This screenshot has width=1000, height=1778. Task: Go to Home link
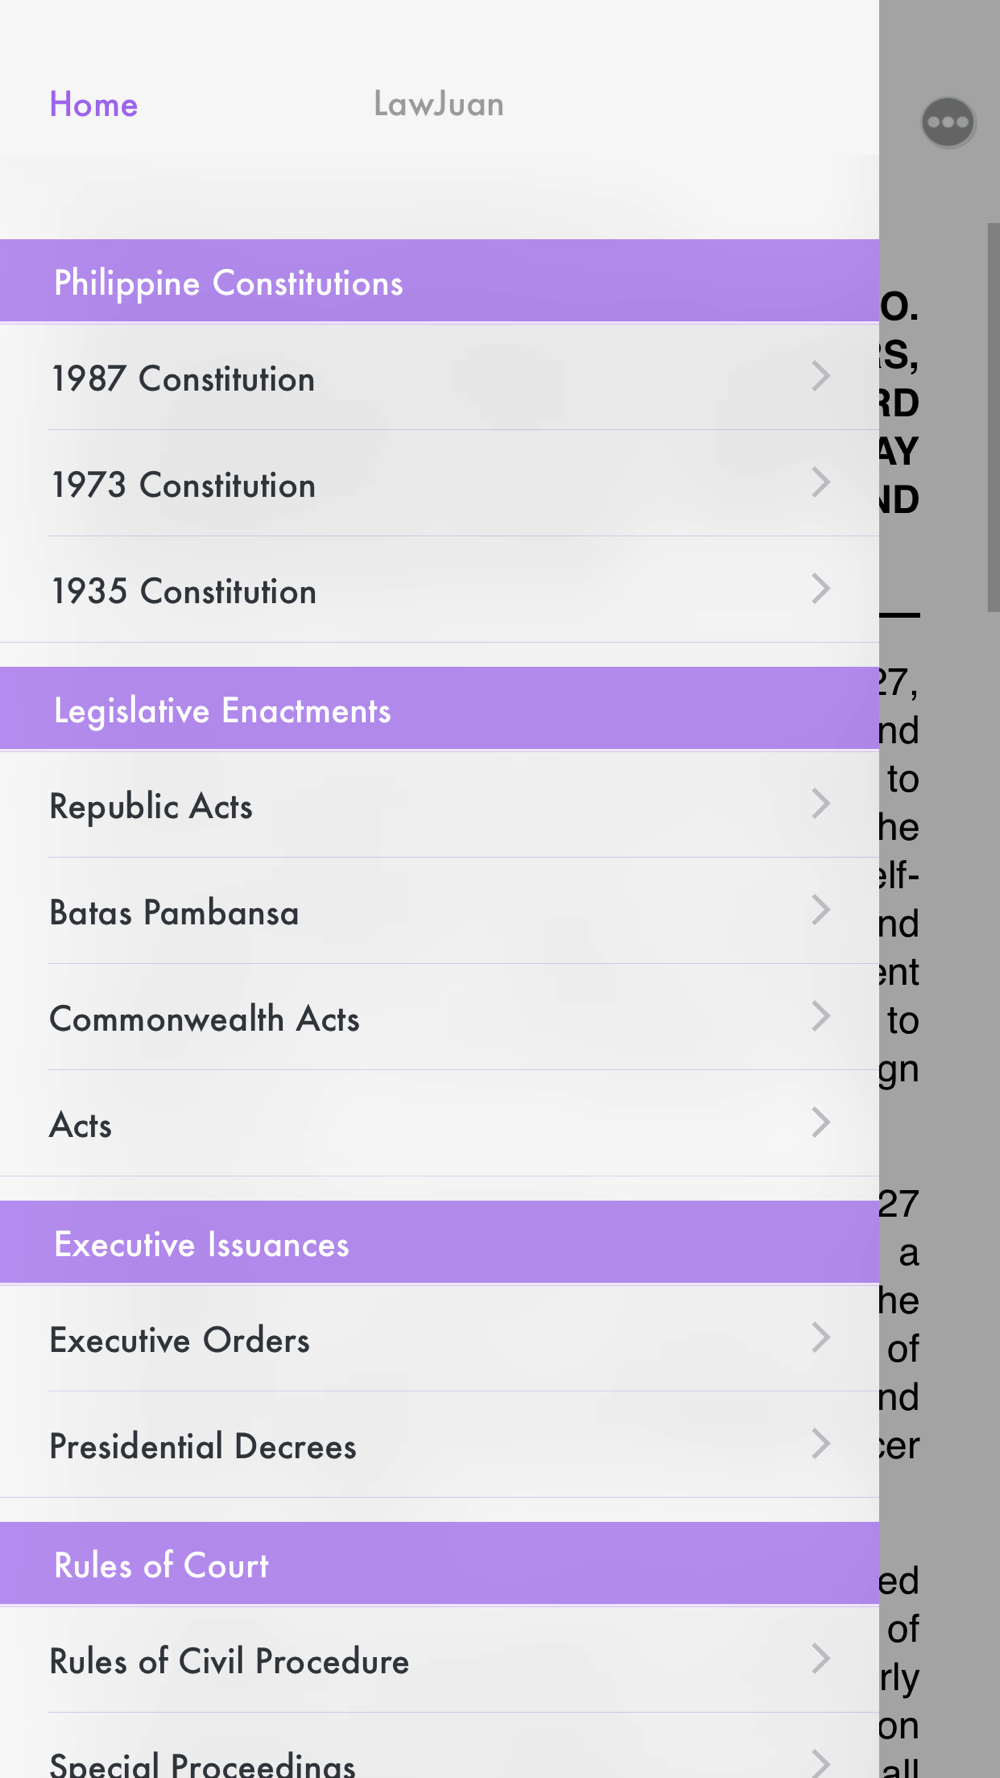click(94, 104)
